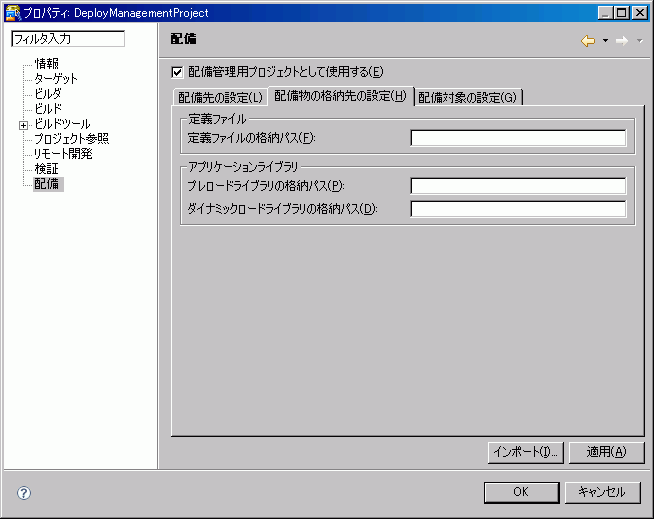Maximize the properties window

point(621,13)
